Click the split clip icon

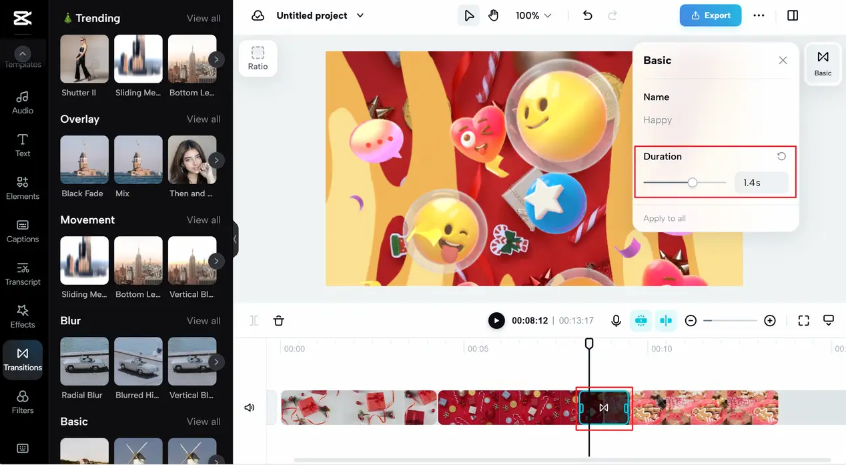254,321
